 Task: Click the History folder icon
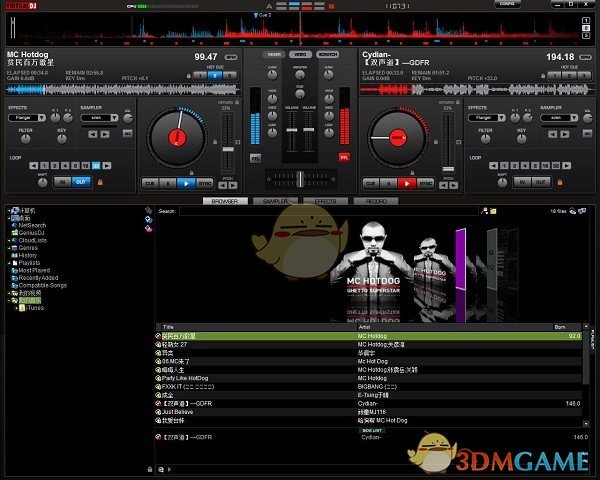(15, 255)
